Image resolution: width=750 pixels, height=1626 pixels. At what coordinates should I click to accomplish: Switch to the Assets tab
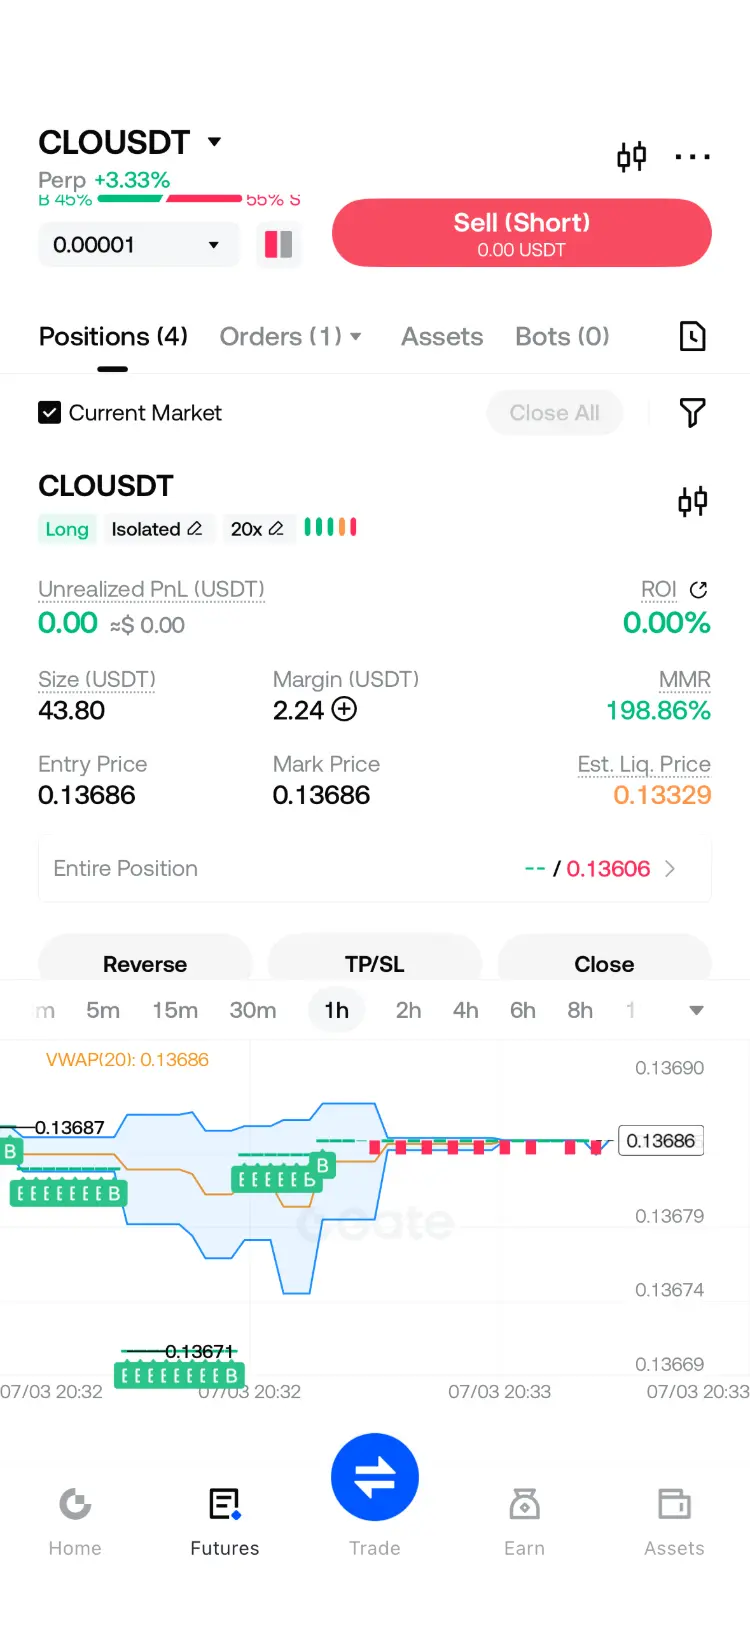click(x=442, y=337)
